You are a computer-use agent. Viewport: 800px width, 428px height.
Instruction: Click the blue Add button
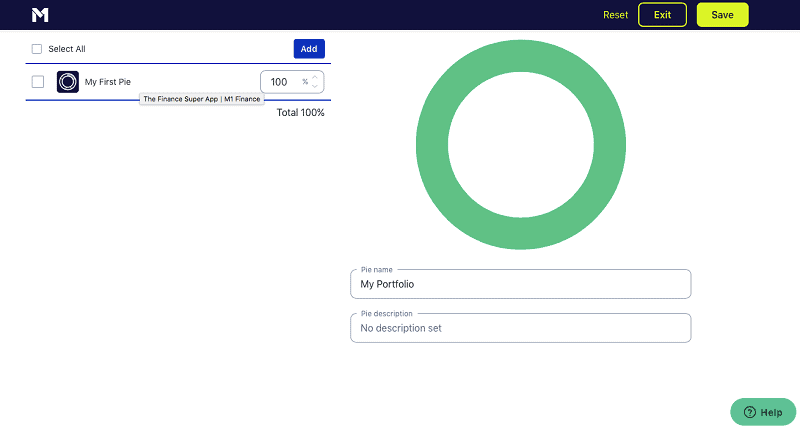point(309,49)
